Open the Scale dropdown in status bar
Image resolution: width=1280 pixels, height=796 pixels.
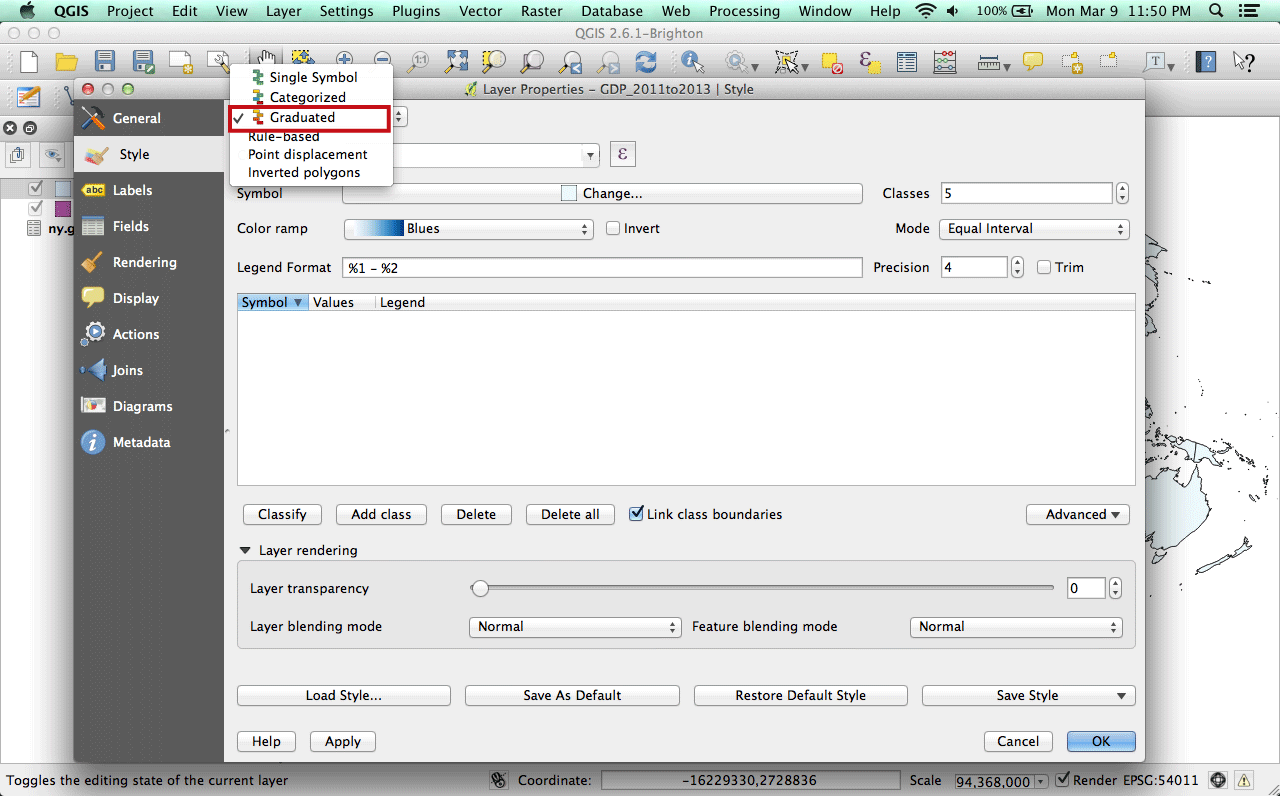1040,781
